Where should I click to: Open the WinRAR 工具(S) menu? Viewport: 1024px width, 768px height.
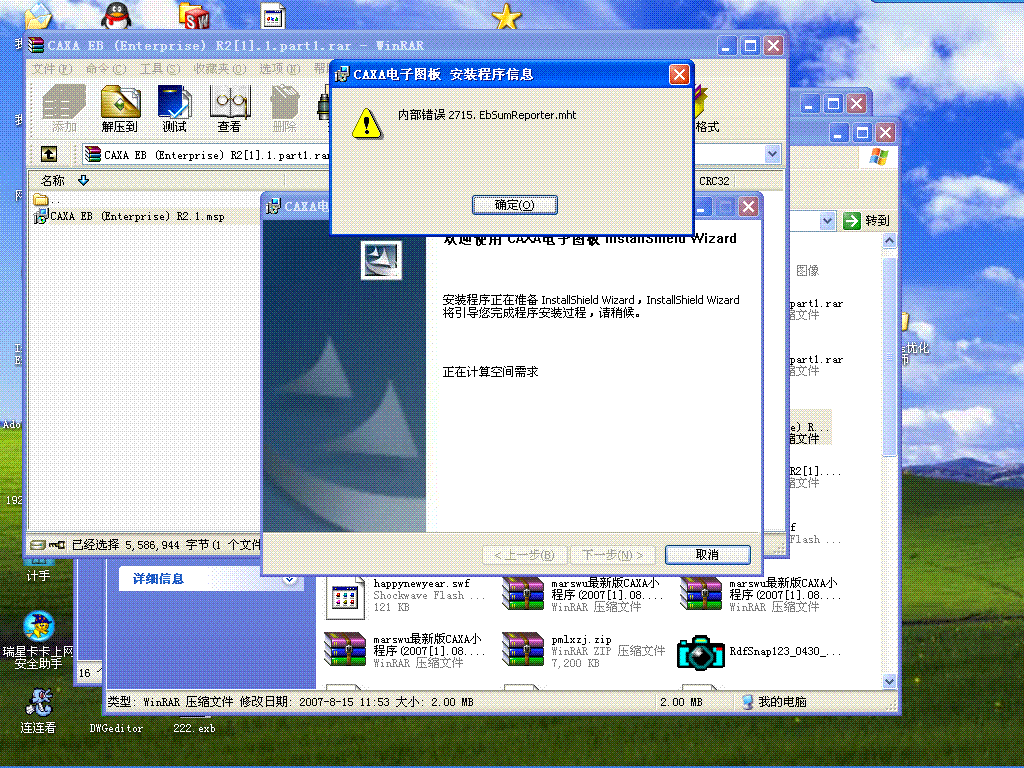[x=159, y=69]
